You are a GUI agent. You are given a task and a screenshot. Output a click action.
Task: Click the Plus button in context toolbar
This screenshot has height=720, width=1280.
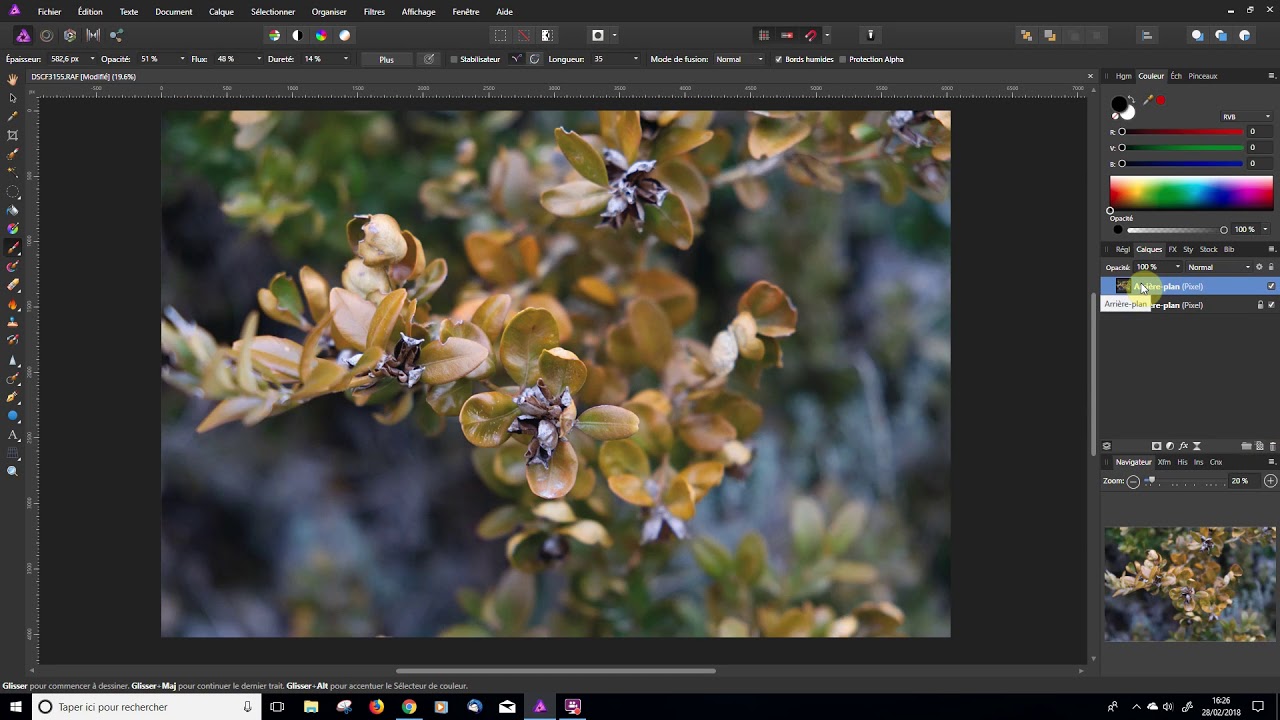tap(386, 59)
